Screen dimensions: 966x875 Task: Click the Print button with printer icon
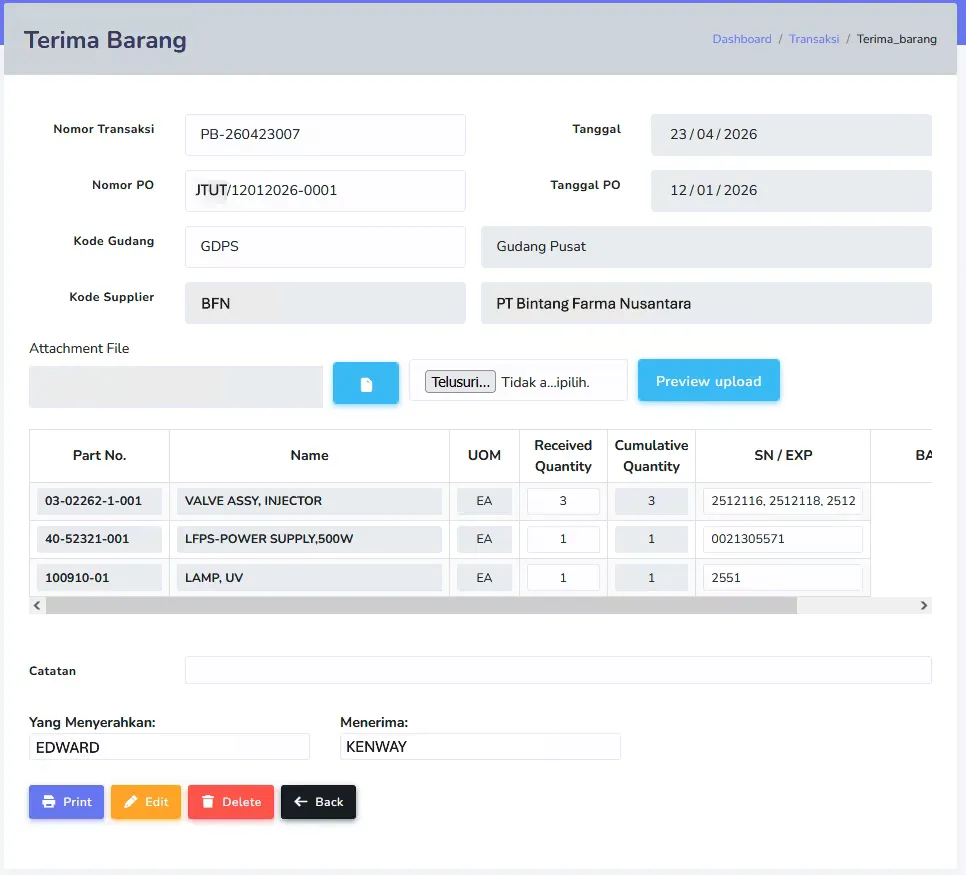[x=67, y=802]
